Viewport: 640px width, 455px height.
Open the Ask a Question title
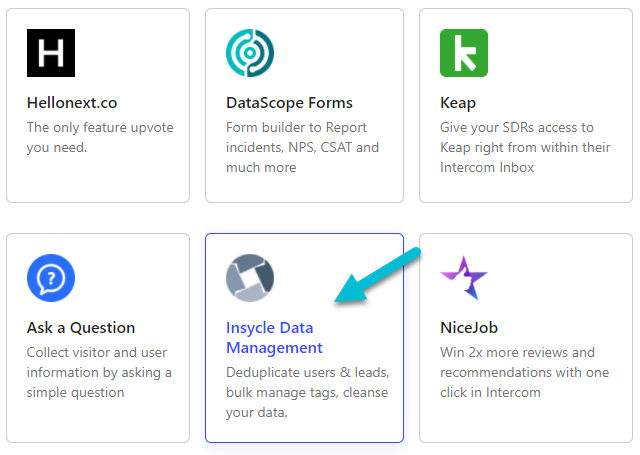(81, 328)
